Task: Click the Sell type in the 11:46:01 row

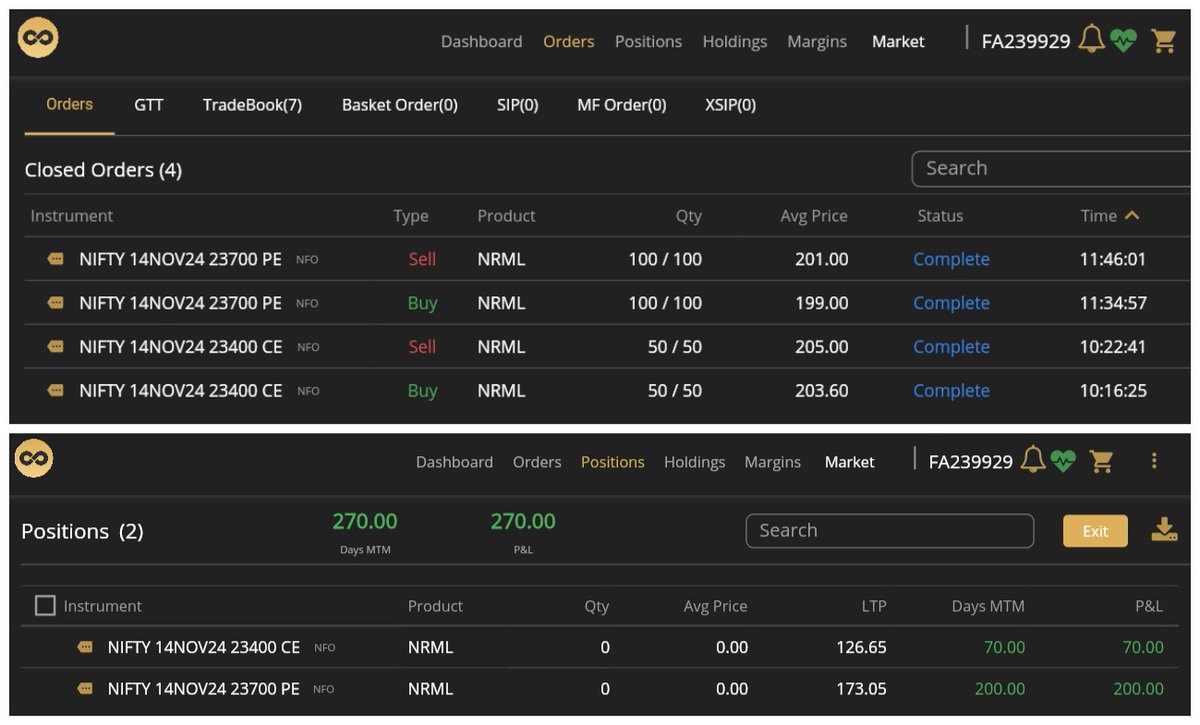Action: click(x=422, y=259)
